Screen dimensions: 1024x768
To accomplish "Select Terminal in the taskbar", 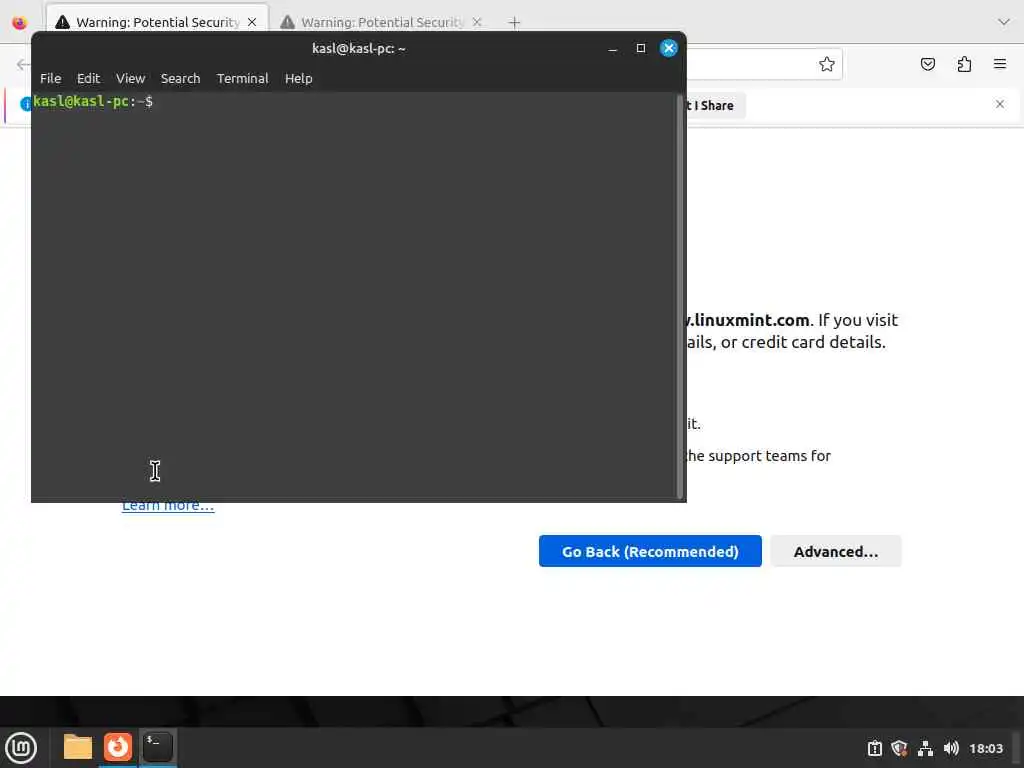I will [157, 747].
